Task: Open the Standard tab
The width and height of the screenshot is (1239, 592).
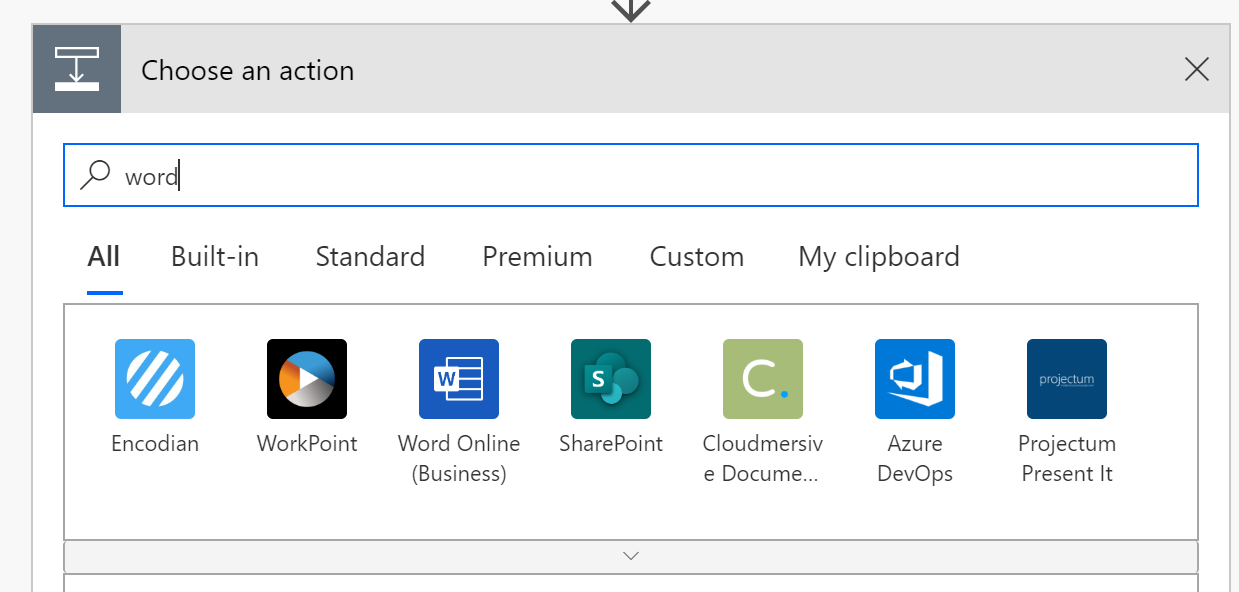Action: (x=370, y=257)
